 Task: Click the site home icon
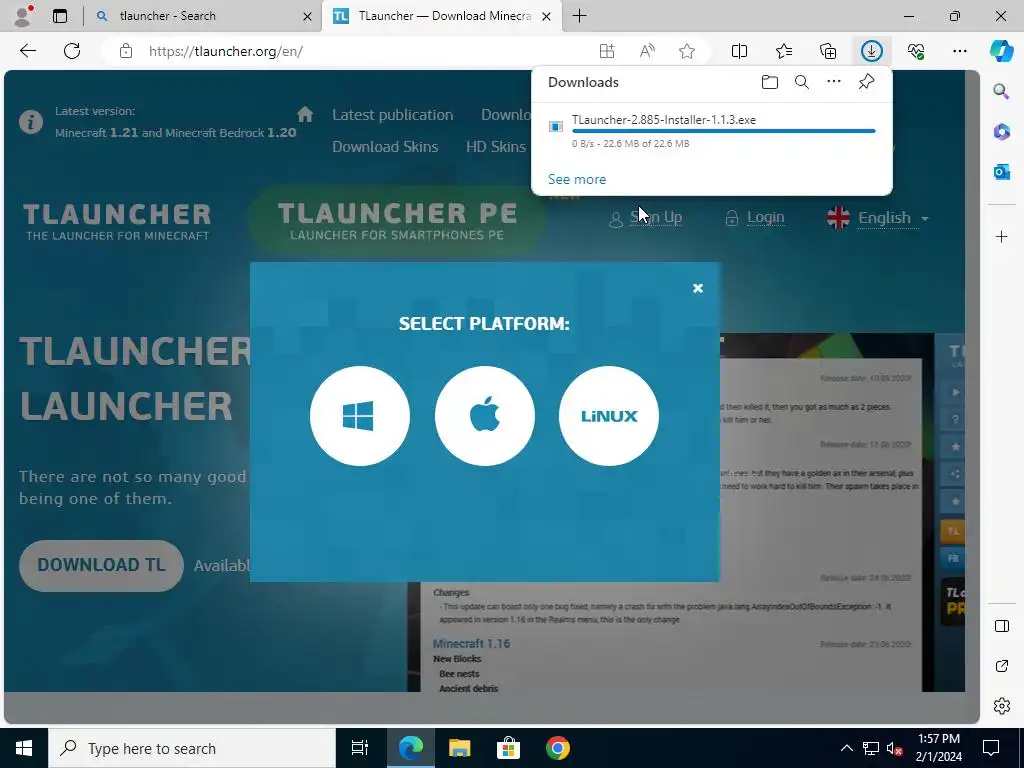305,115
